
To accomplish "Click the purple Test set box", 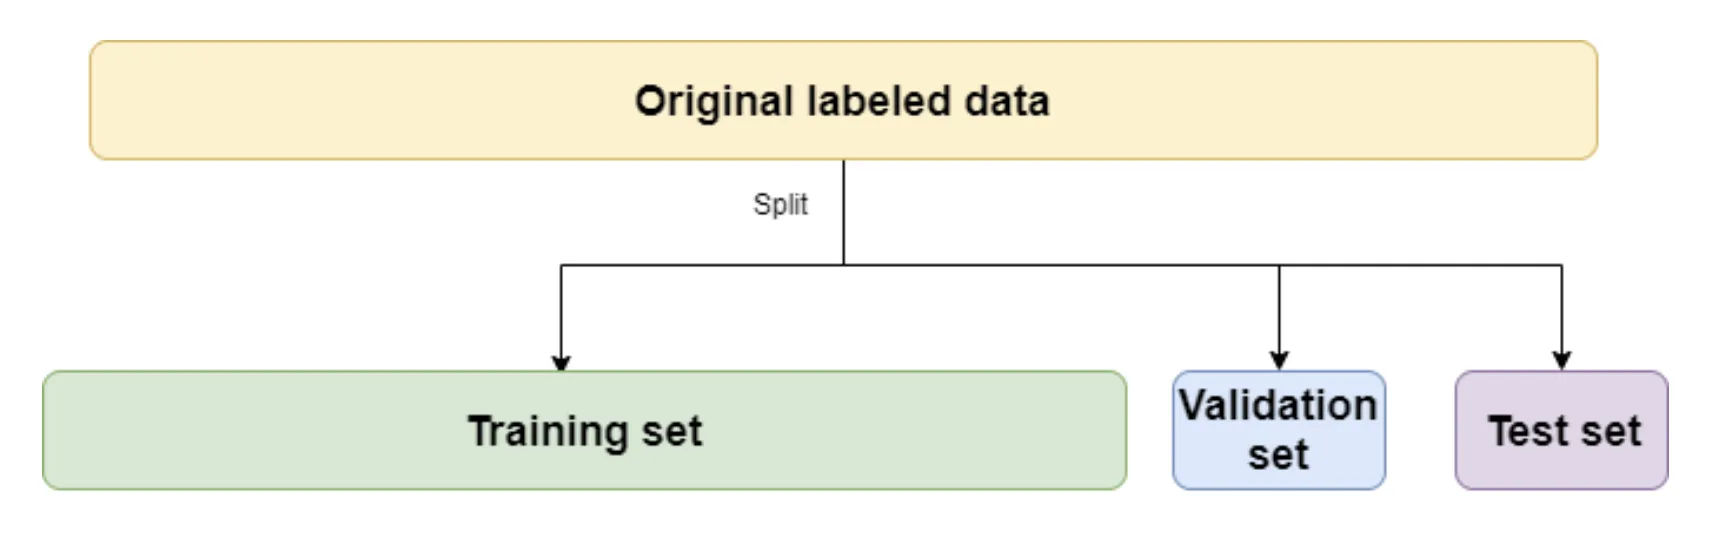I will [x=1561, y=431].
